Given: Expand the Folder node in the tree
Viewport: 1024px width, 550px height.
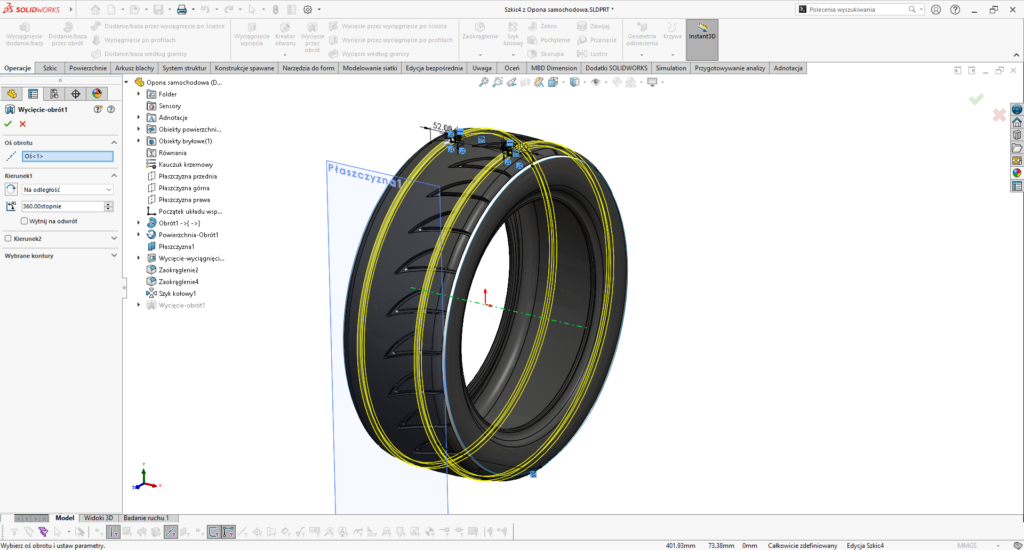Looking at the screenshot, I should (138, 94).
